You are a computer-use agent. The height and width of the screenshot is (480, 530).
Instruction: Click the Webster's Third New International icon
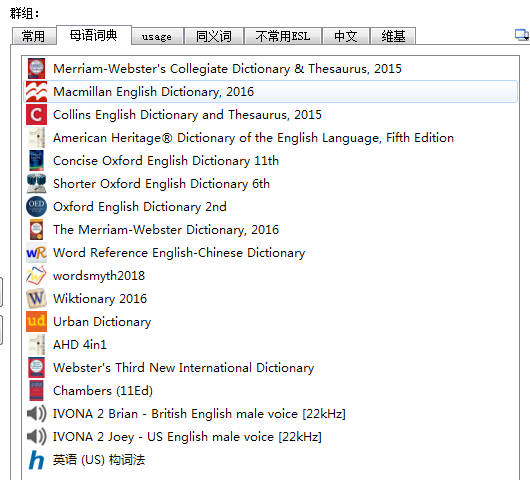tap(36, 367)
